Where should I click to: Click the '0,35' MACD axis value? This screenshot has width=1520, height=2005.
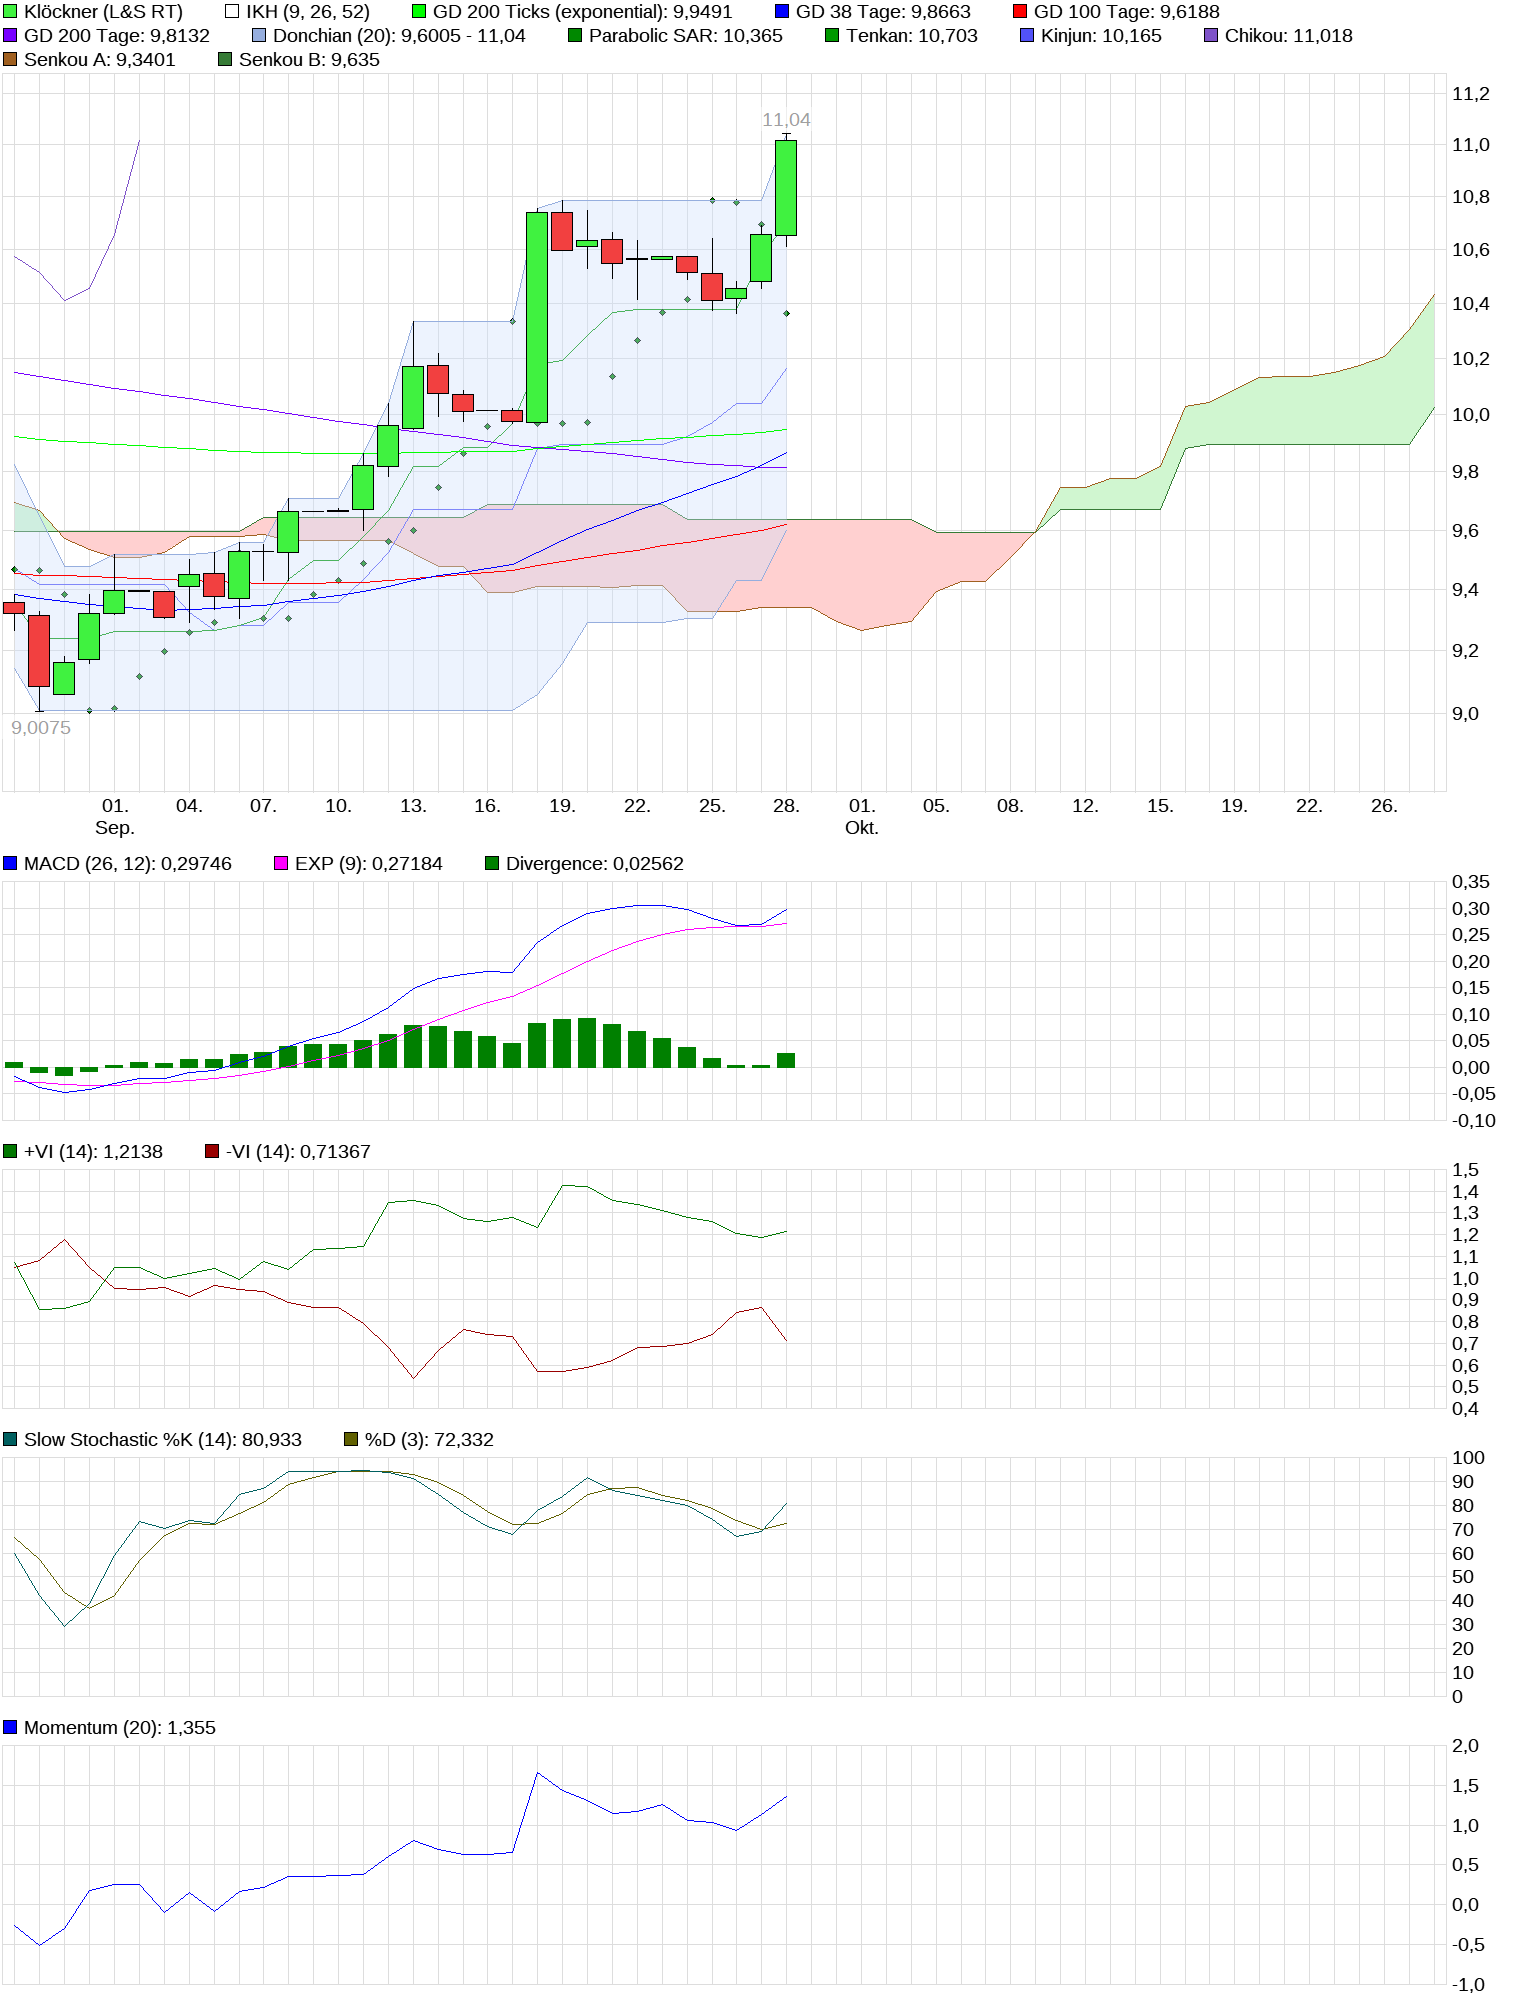[1471, 882]
